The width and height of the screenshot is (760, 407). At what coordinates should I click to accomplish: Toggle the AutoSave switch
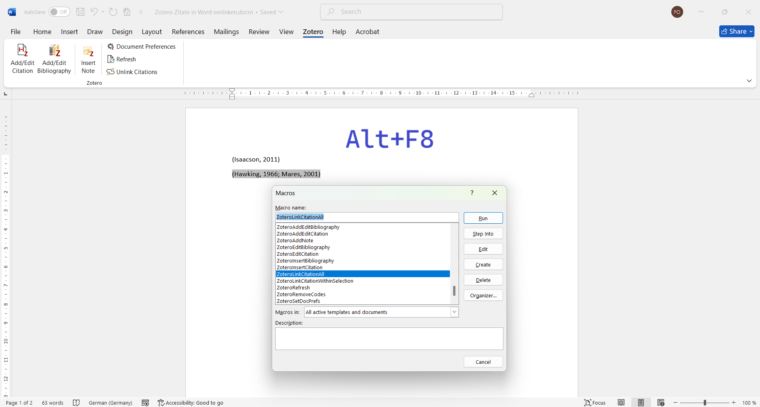pos(59,12)
